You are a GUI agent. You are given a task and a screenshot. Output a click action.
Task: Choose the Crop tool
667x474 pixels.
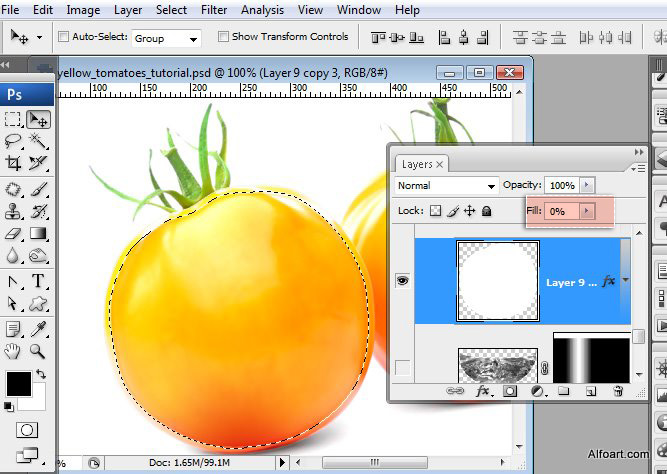[x=13, y=163]
